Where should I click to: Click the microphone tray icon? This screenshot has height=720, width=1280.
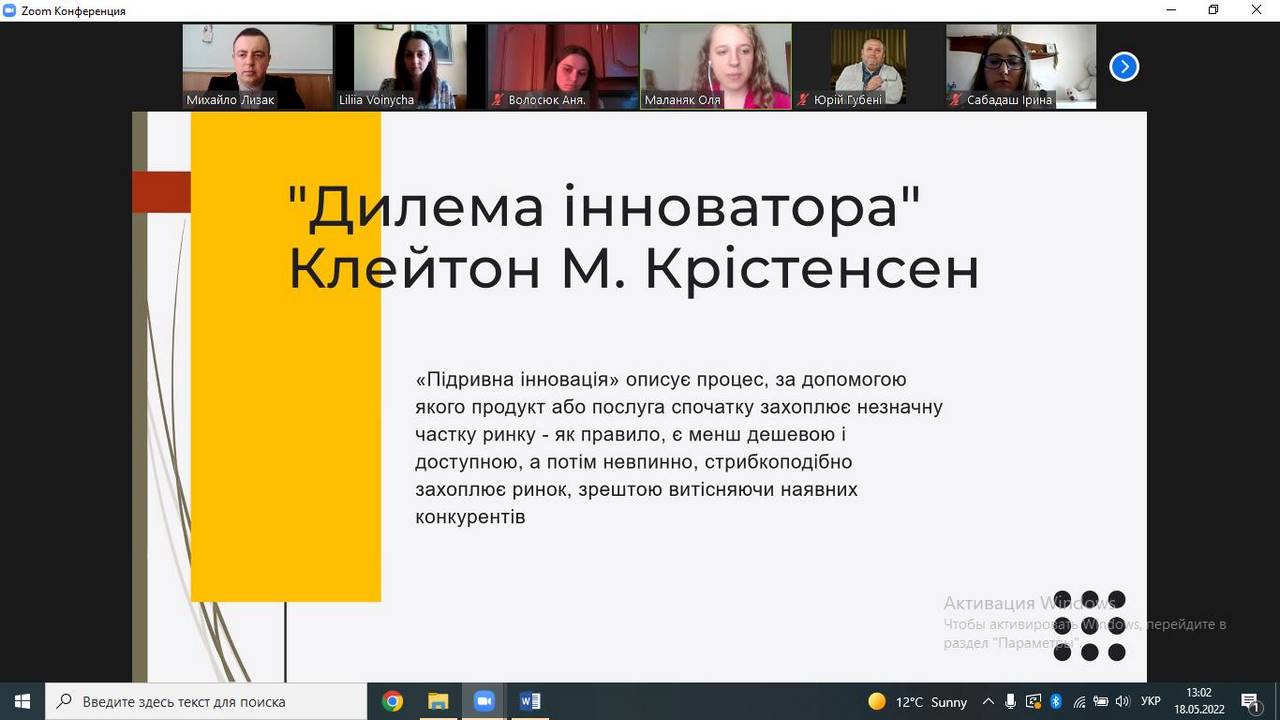[x=1011, y=702]
